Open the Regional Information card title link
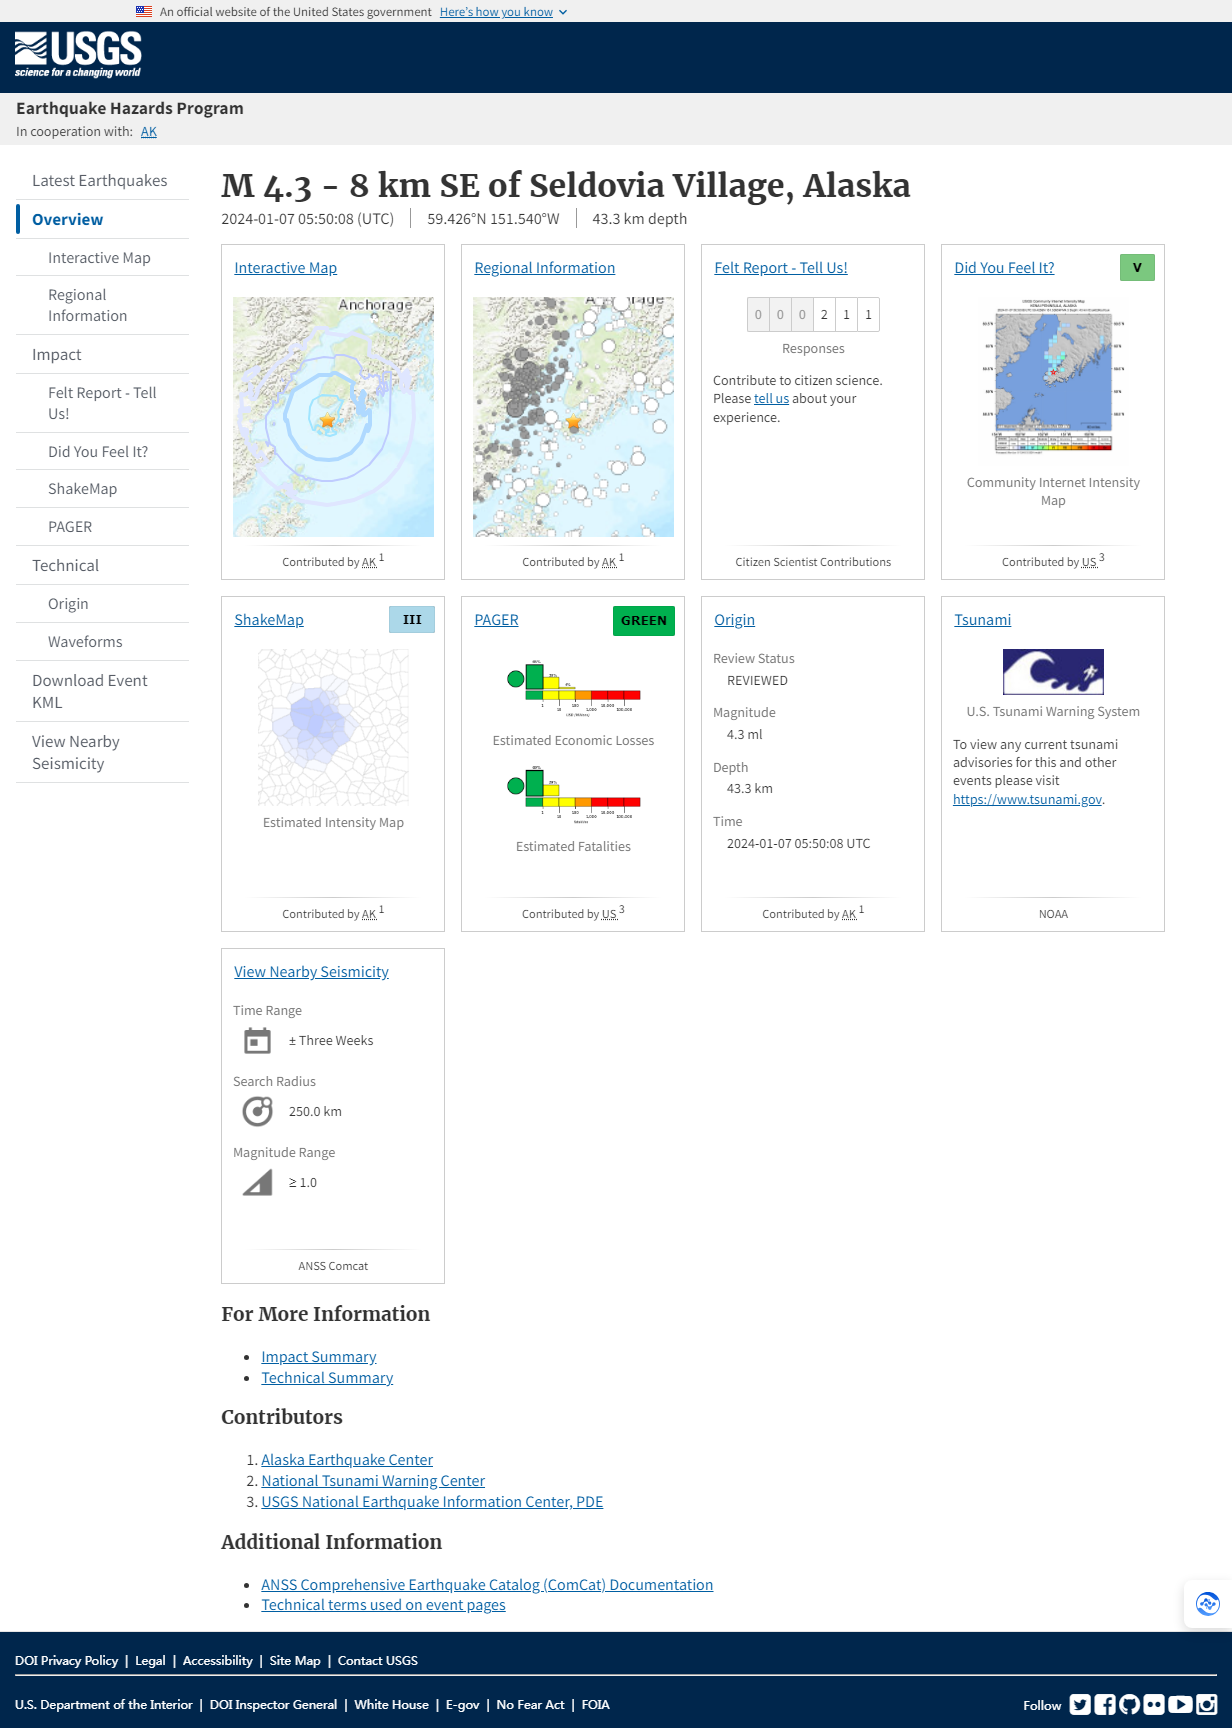 (x=545, y=268)
